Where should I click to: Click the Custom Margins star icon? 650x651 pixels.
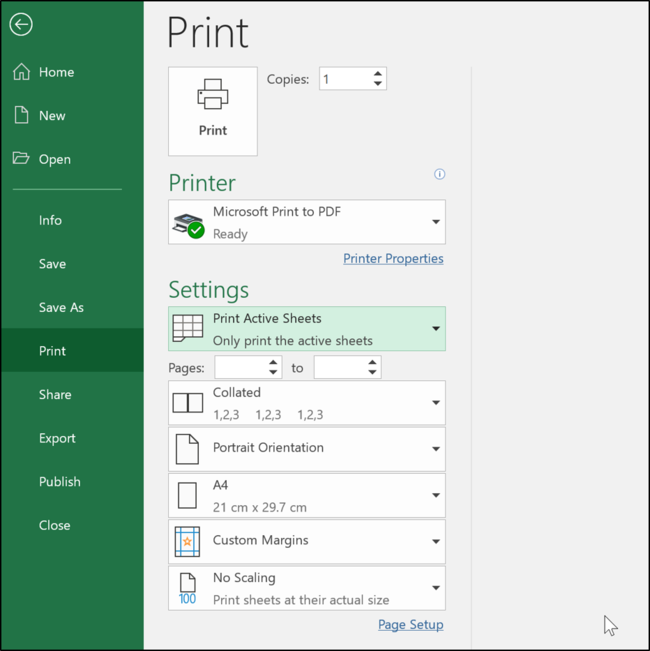(187, 541)
